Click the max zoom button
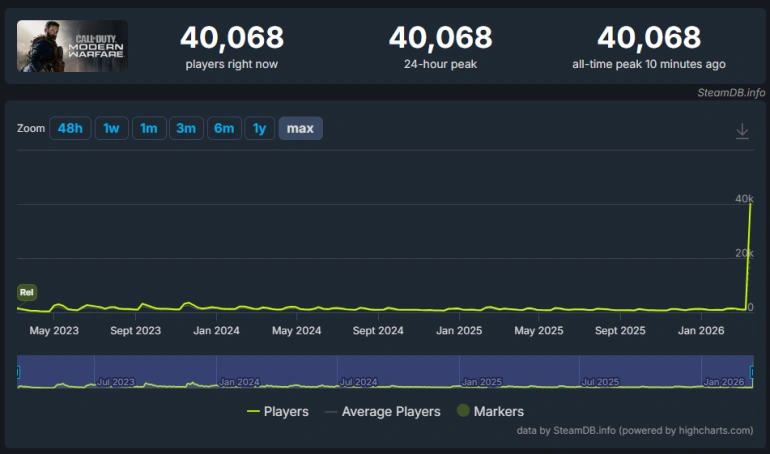Screen dimensions: 770x454 click(x=300, y=128)
